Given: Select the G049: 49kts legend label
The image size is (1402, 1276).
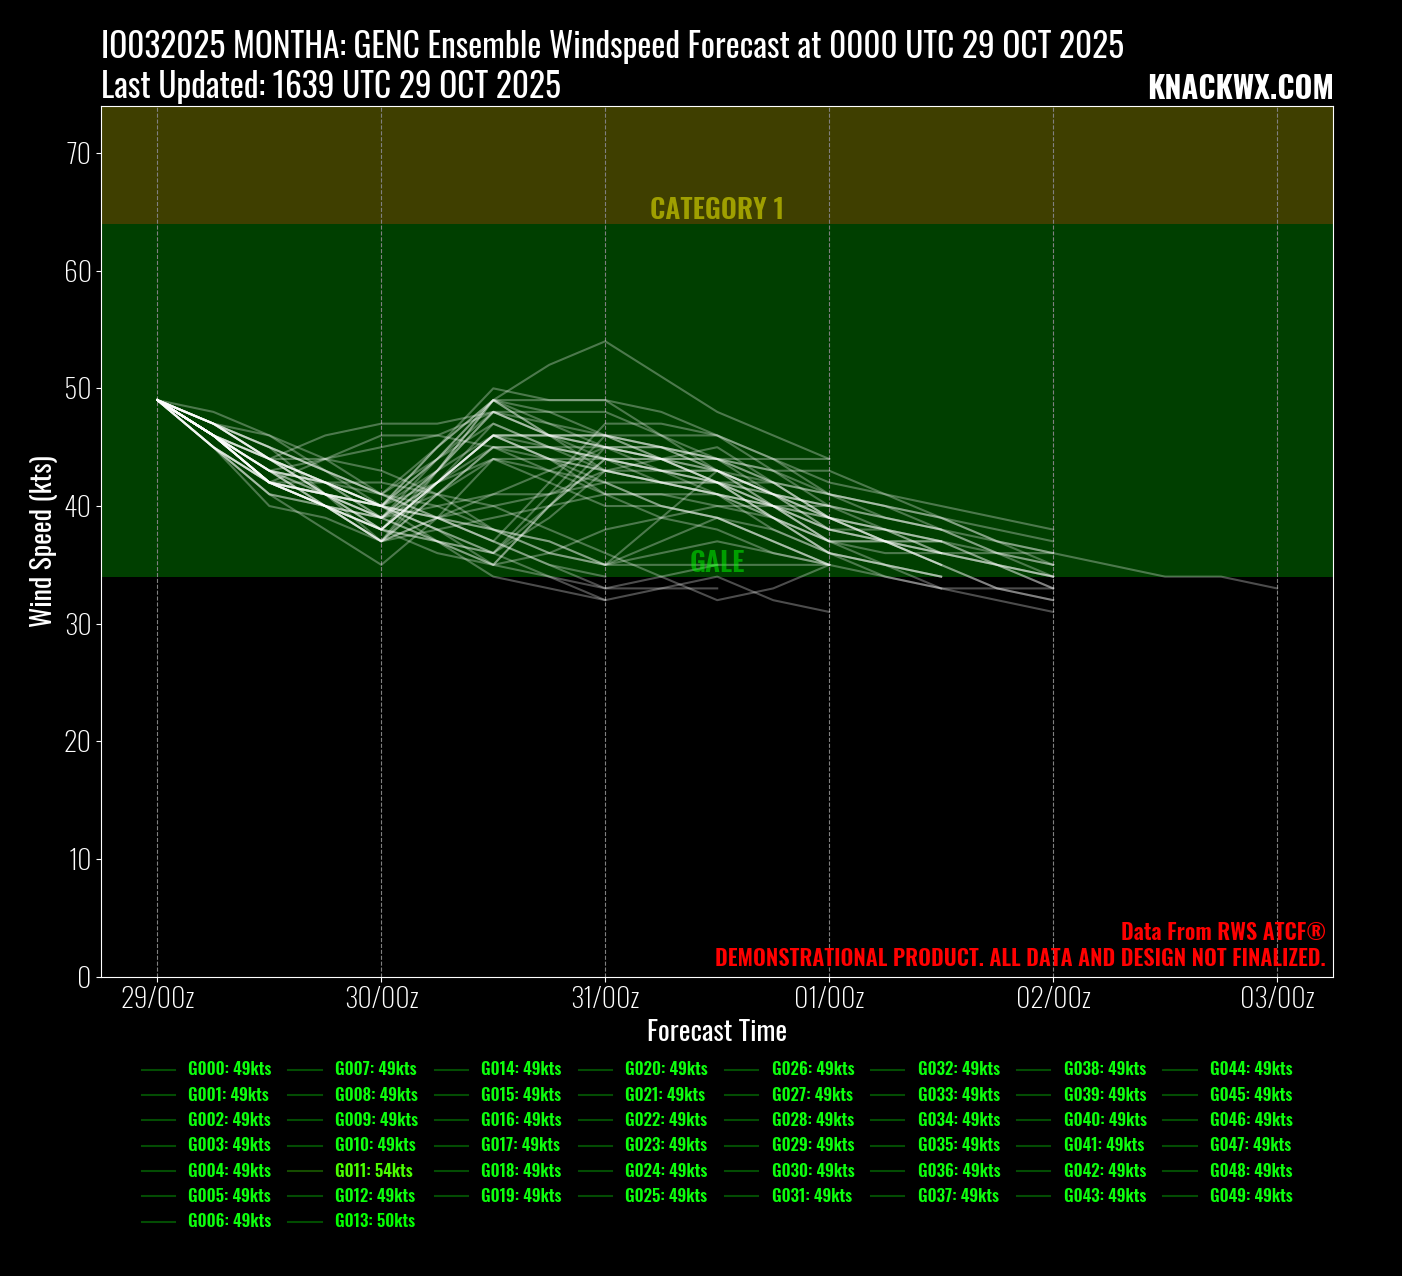Looking at the screenshot, I should (x=1250, y=1195).
